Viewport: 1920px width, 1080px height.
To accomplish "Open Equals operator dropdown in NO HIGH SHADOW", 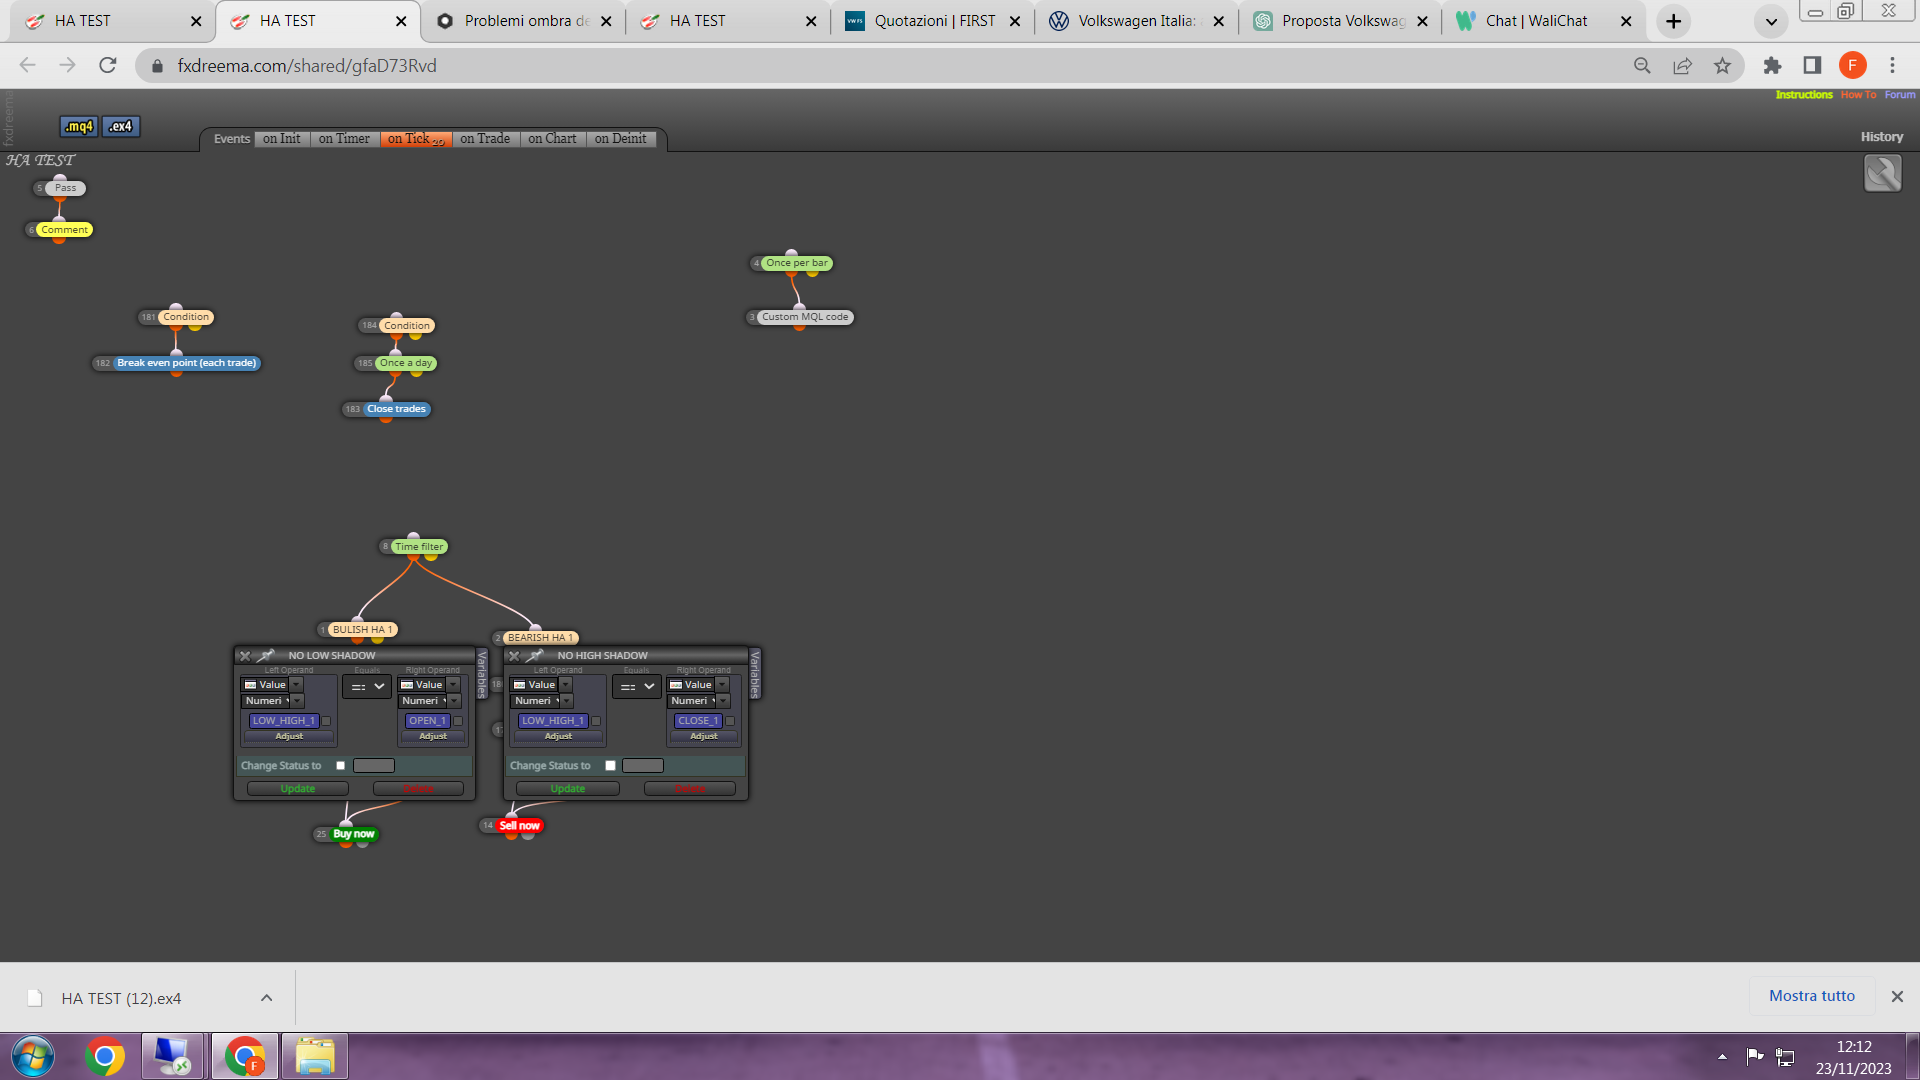I will pyautogui.click(x=637, y=687).
